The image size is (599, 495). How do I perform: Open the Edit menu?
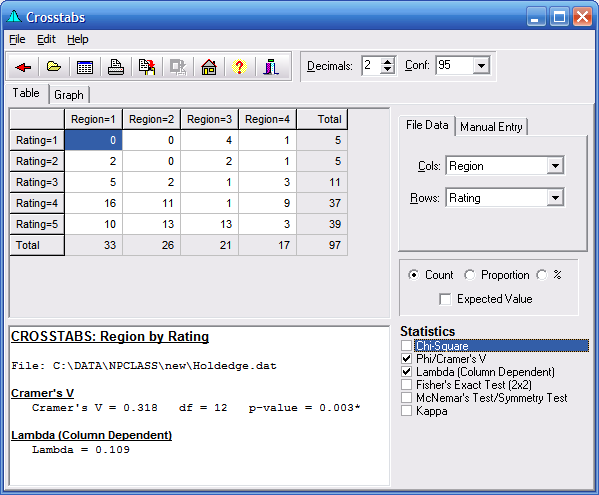click(x=46, y=39)
